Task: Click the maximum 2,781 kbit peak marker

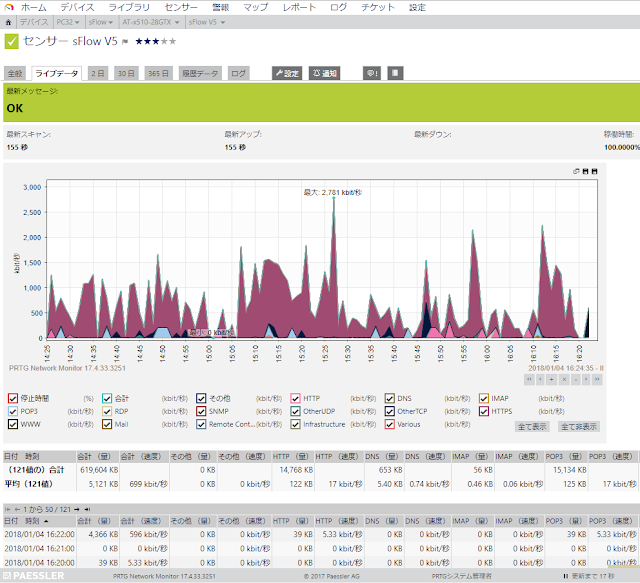Action: (x=333, y=198)
